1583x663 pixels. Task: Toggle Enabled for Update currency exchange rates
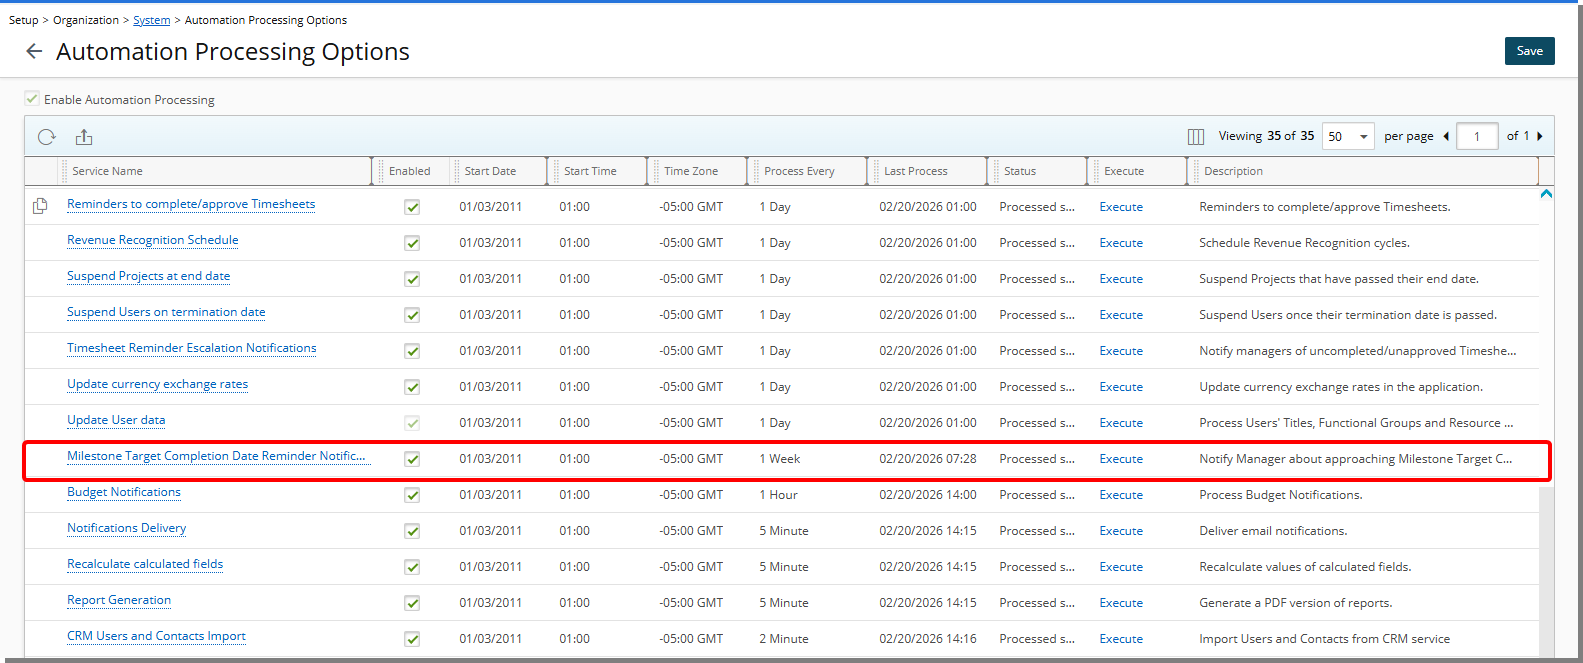coord(412,387)
